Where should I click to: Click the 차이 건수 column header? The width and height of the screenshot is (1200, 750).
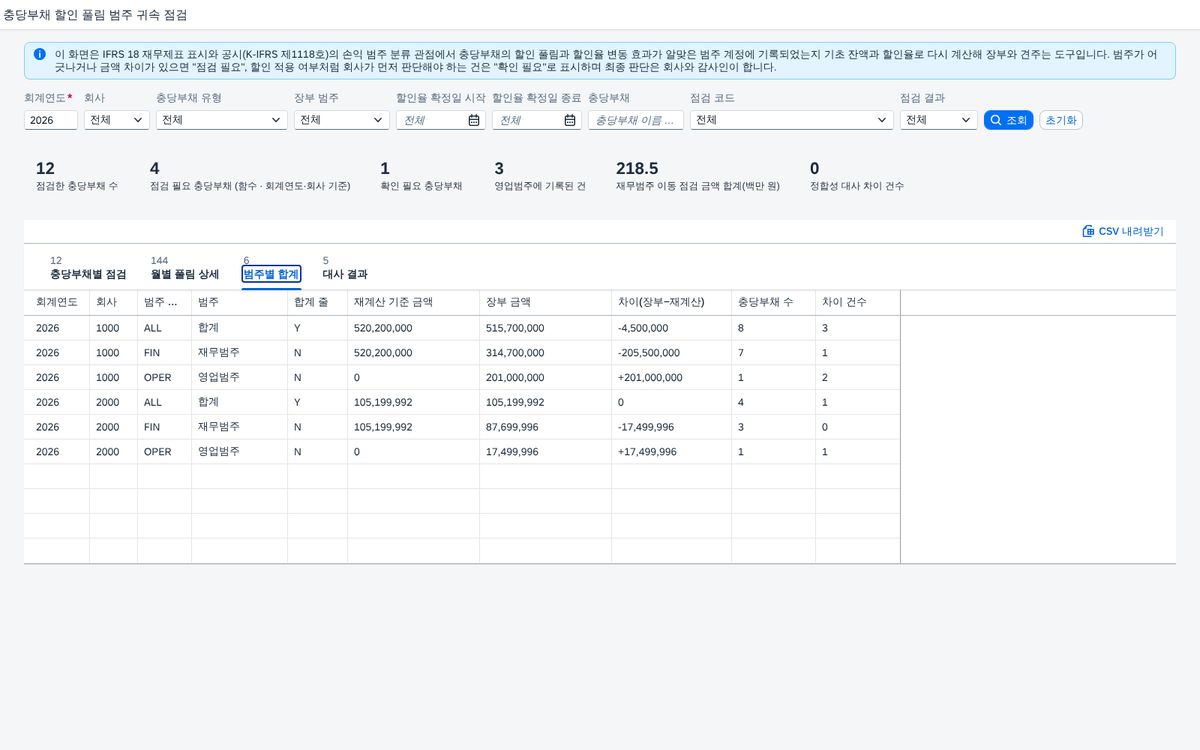pyautogui.click(x=857, y=303)
